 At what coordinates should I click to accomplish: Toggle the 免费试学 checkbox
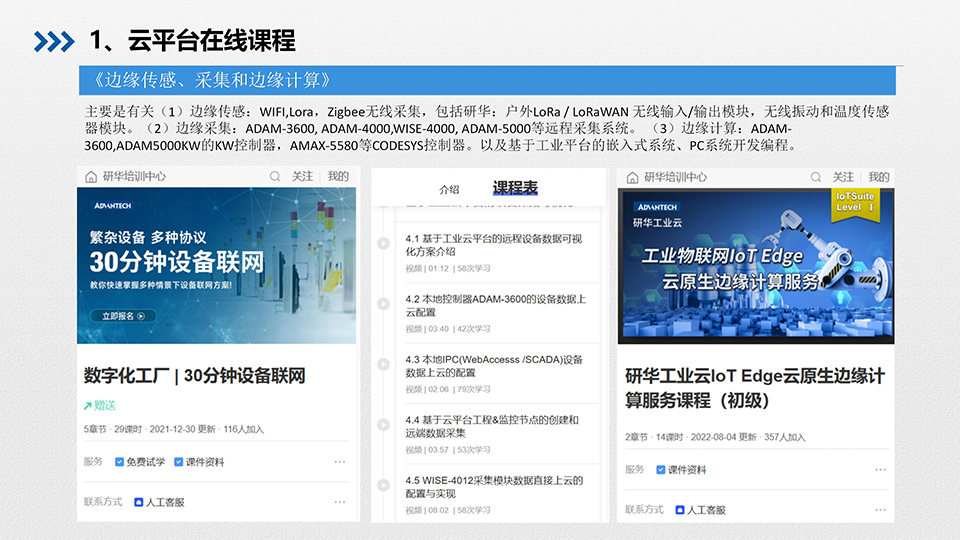click(x=120, y=462)
